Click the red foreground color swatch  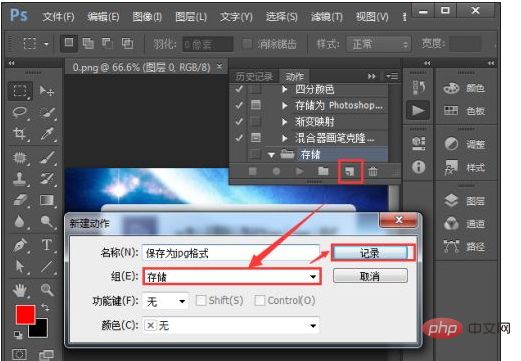[25, 314]
